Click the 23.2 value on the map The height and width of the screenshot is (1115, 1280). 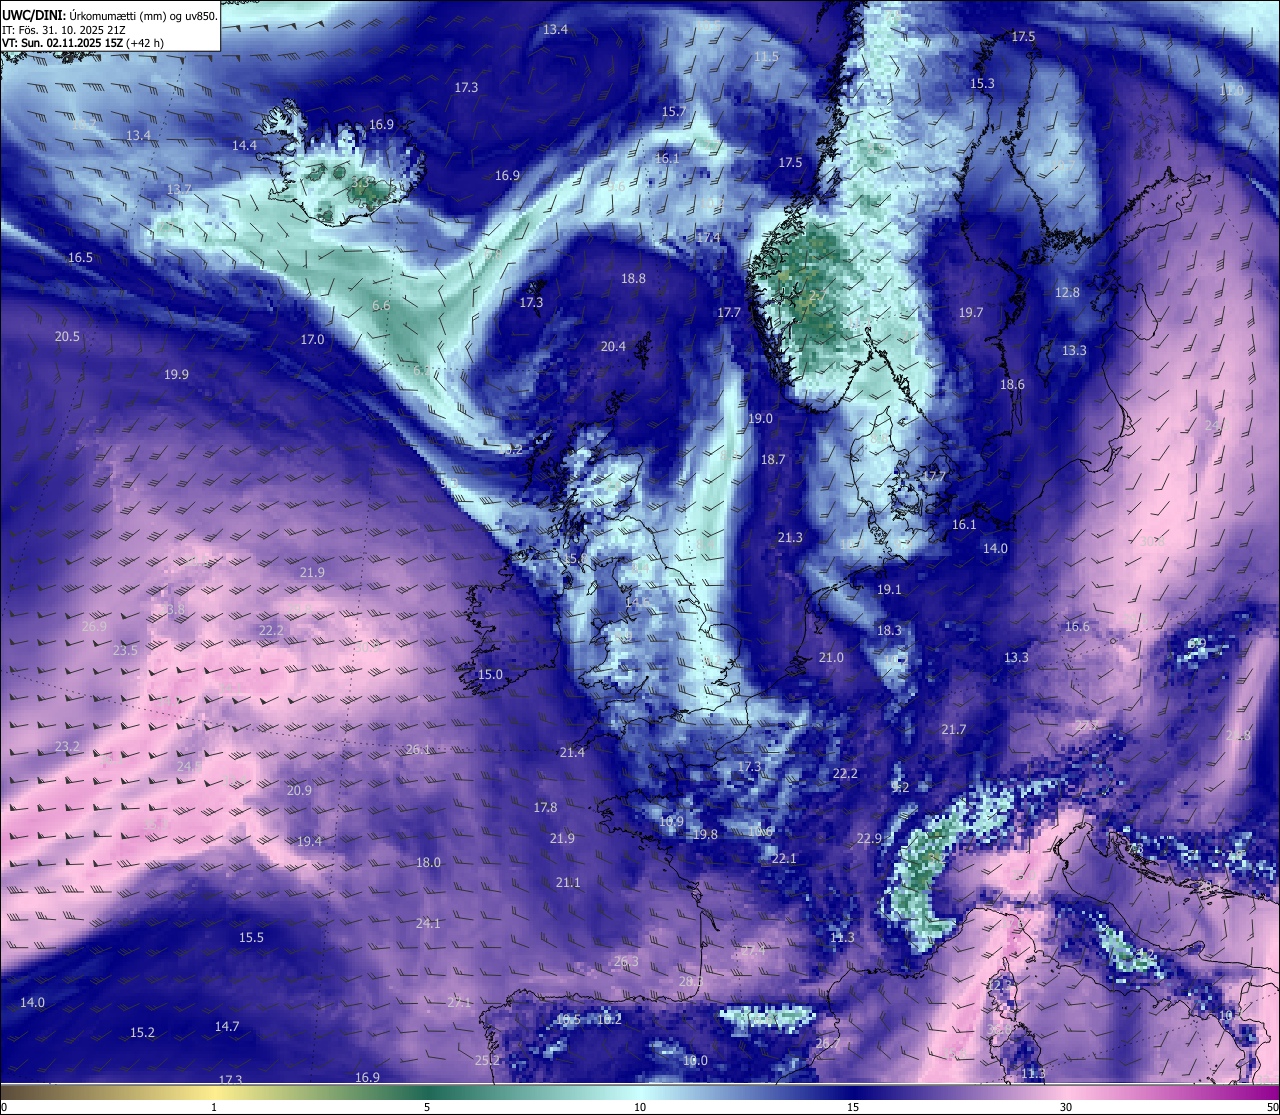pos(67,747)
